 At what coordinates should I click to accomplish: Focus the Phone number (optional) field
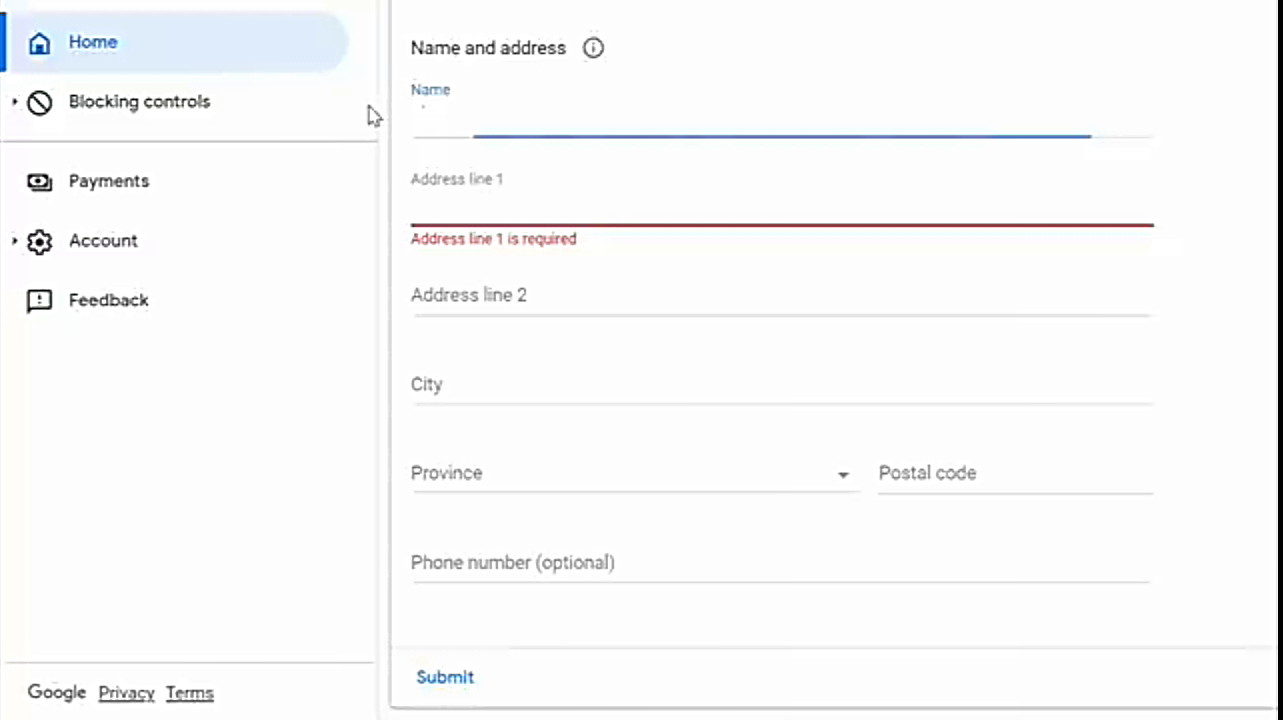pos(781,563)
